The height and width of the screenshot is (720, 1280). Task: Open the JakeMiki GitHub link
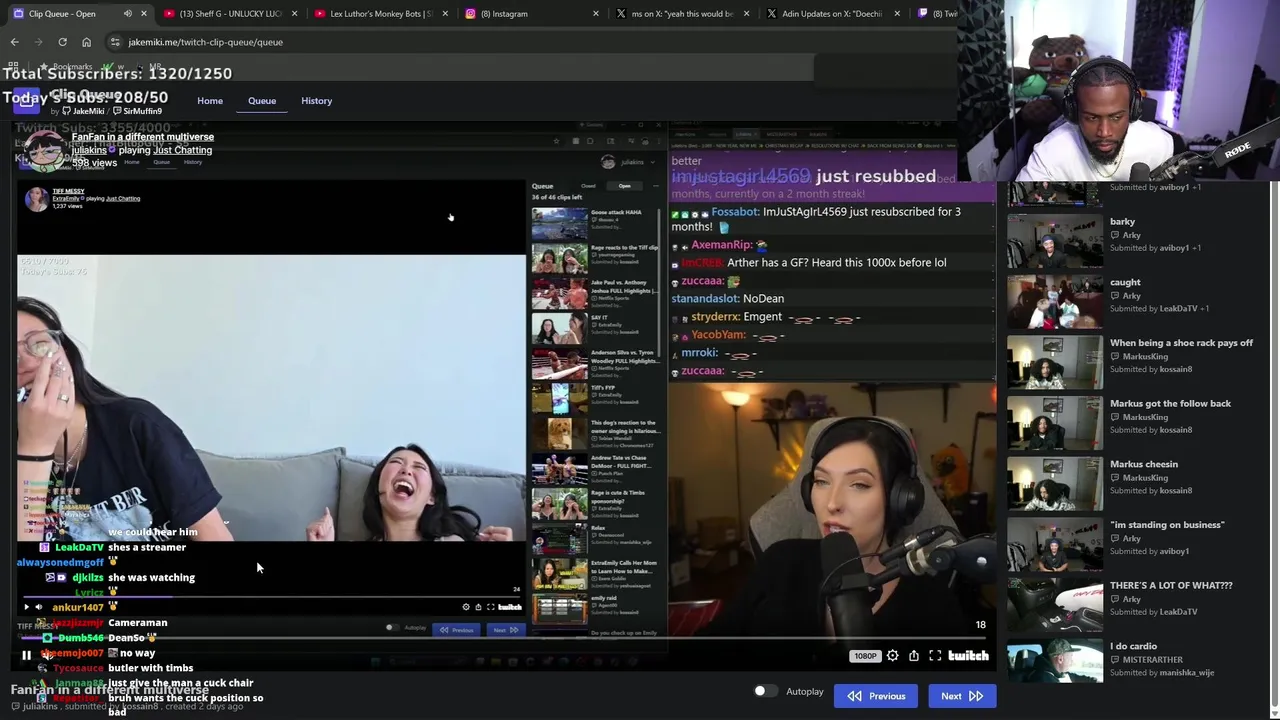[83, 111]
